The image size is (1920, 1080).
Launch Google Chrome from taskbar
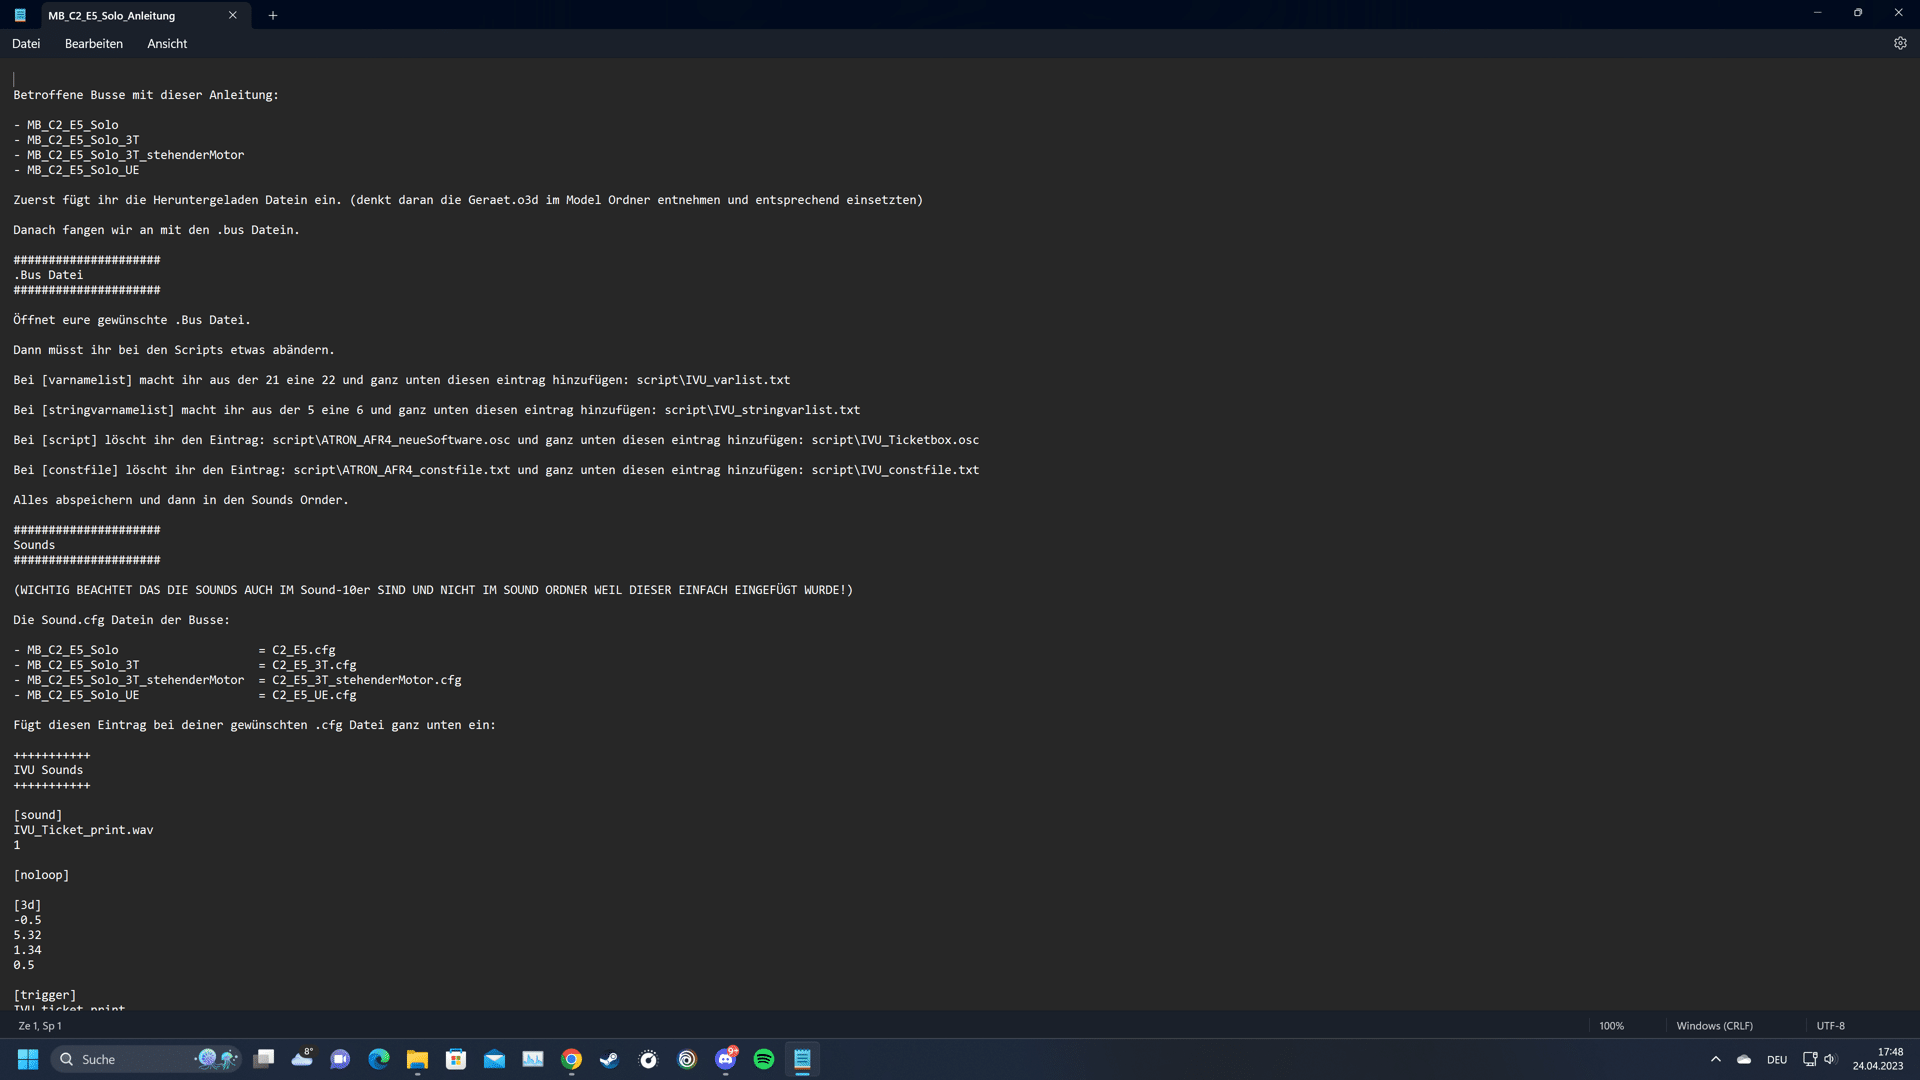coord(571,1059)
